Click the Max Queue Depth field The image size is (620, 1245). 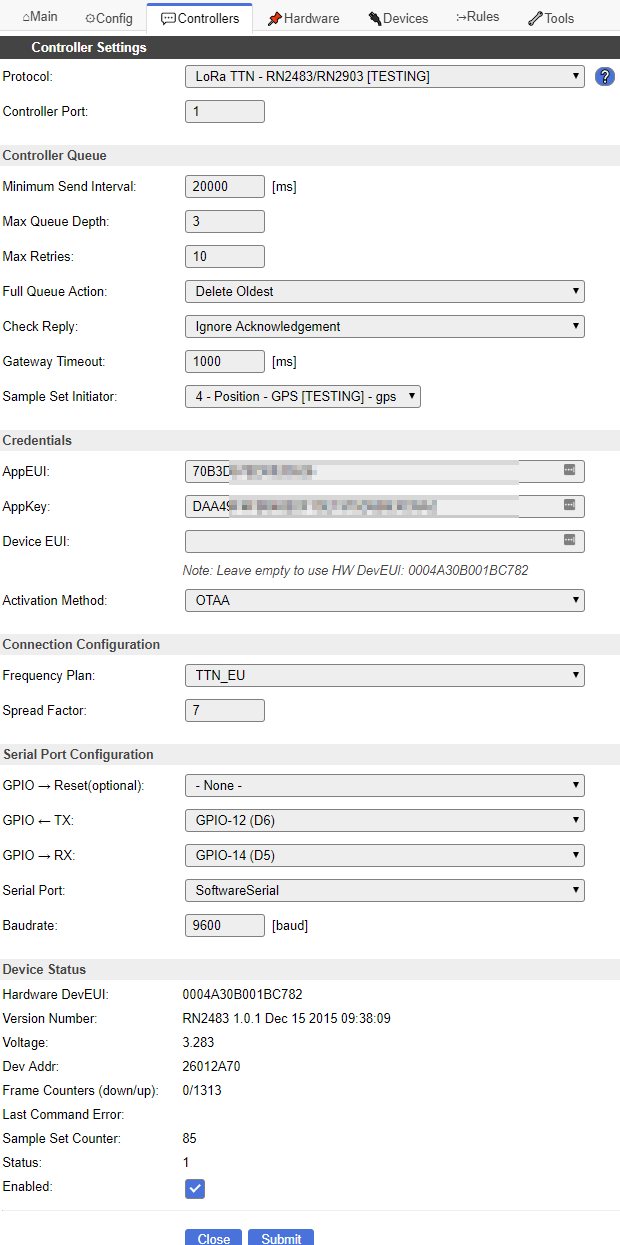(225, 221)
